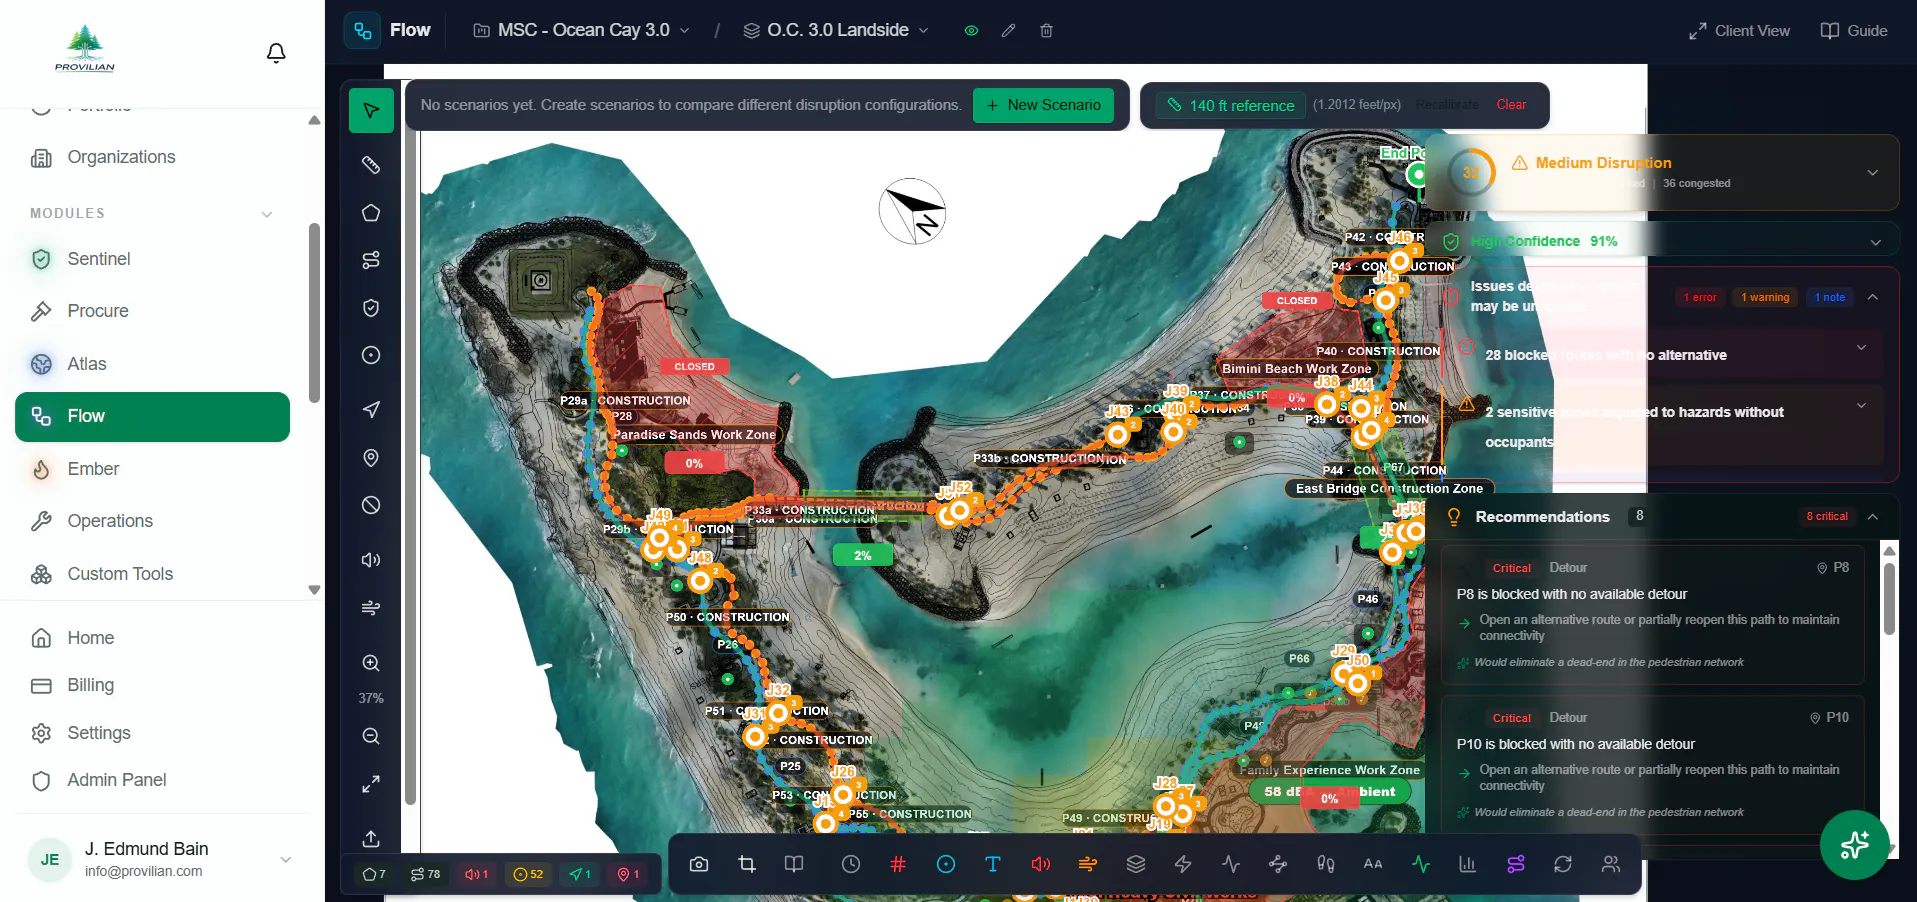
Task: Select the blocked/no-entry tool
Action: pyautogui.click(x=371, y=505)
